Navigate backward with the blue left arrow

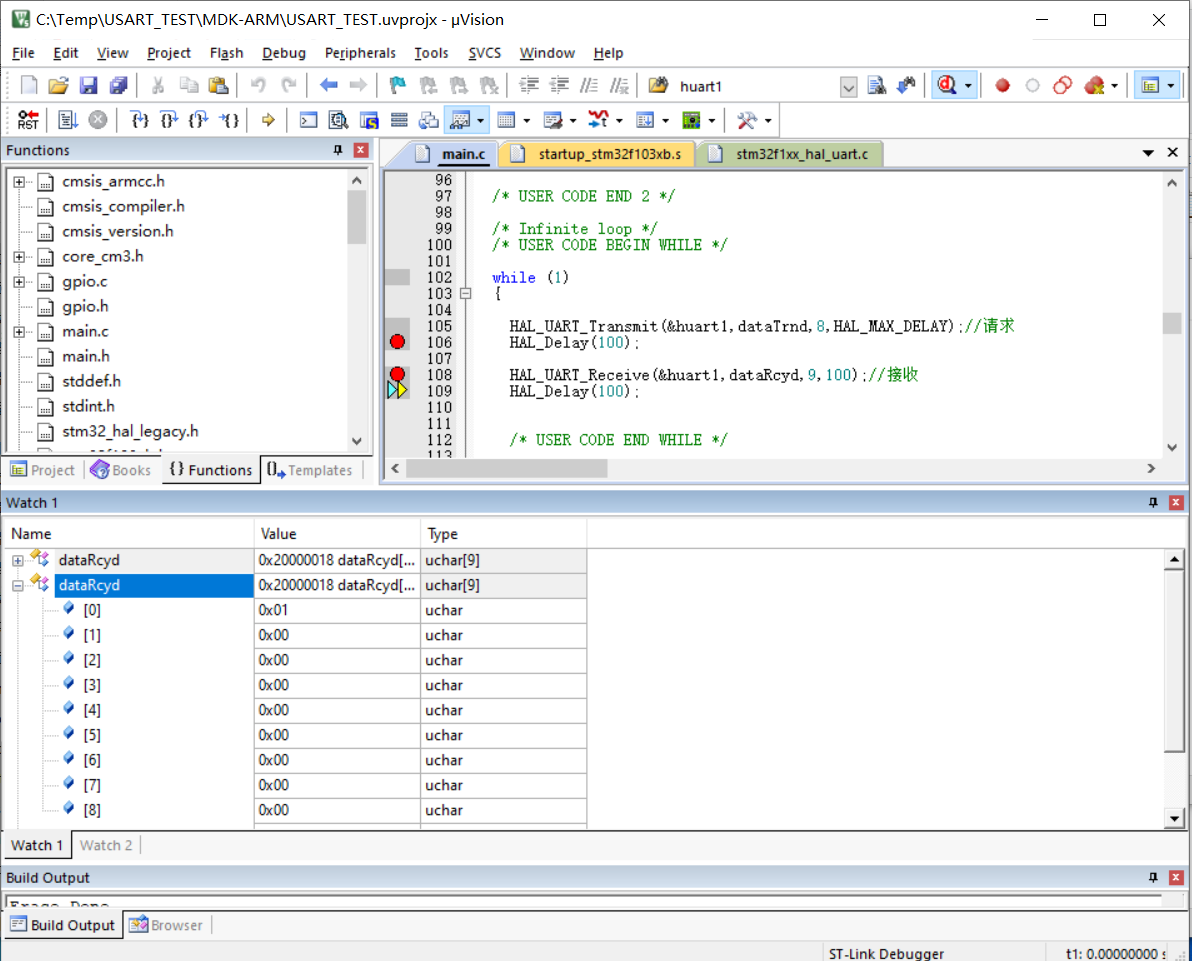coord(328,85)
